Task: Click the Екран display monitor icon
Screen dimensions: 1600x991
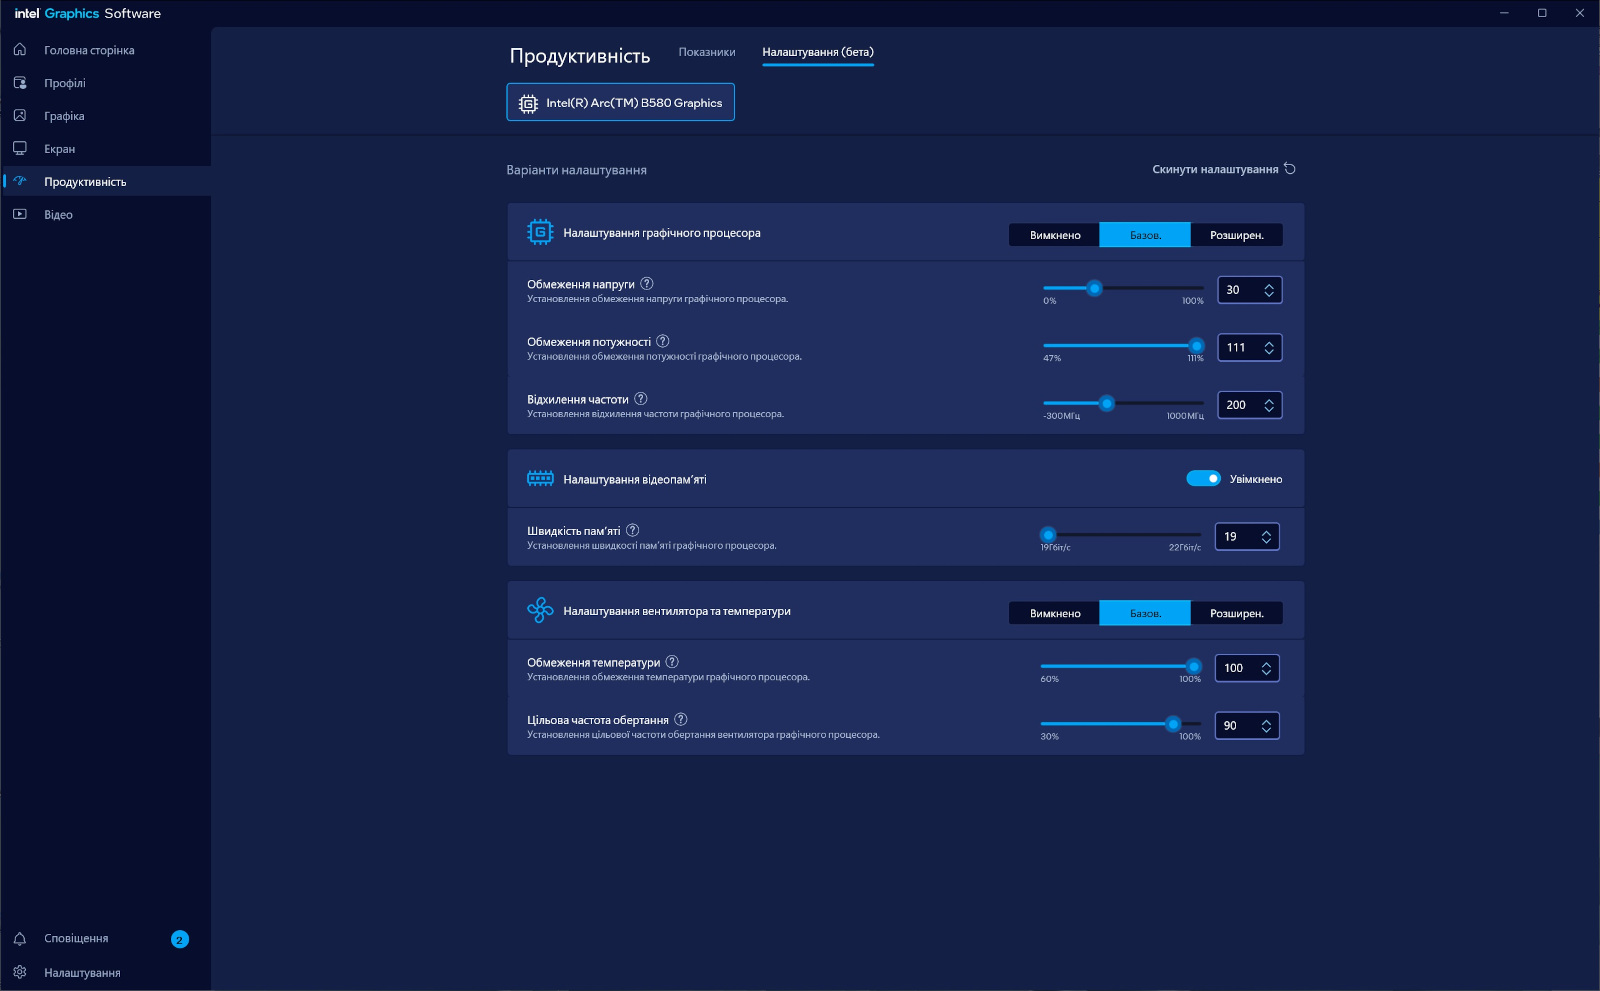Action: pos(20,149)
